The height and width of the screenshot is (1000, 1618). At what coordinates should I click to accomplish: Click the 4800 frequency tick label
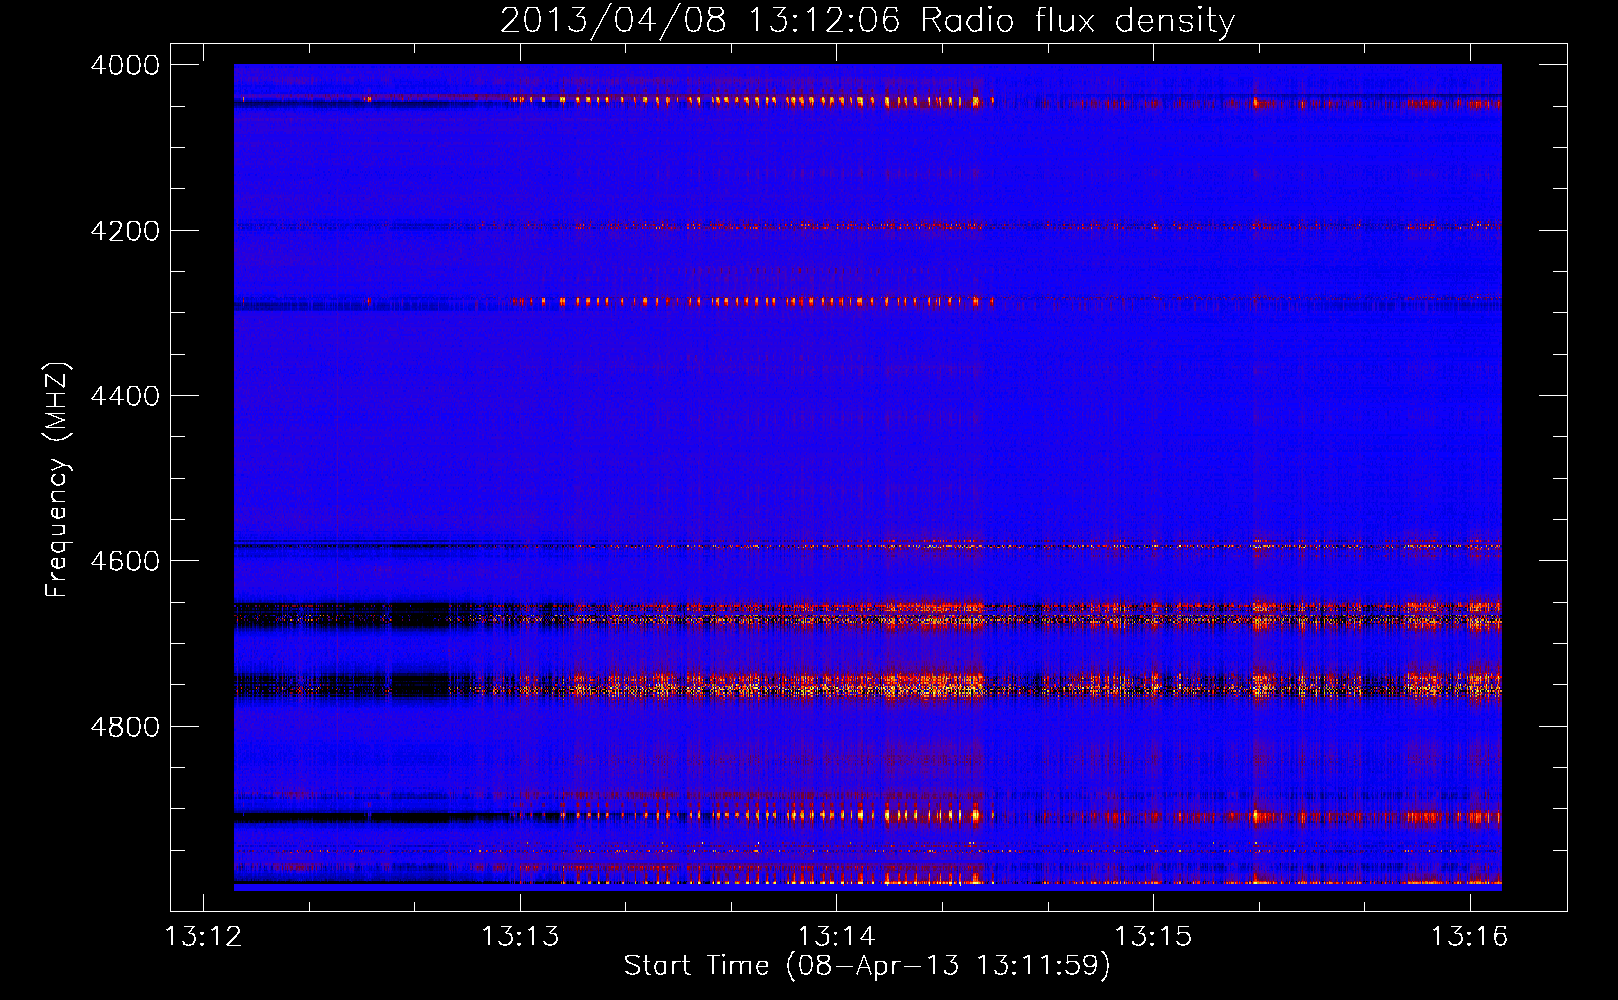tap(125, 727)
